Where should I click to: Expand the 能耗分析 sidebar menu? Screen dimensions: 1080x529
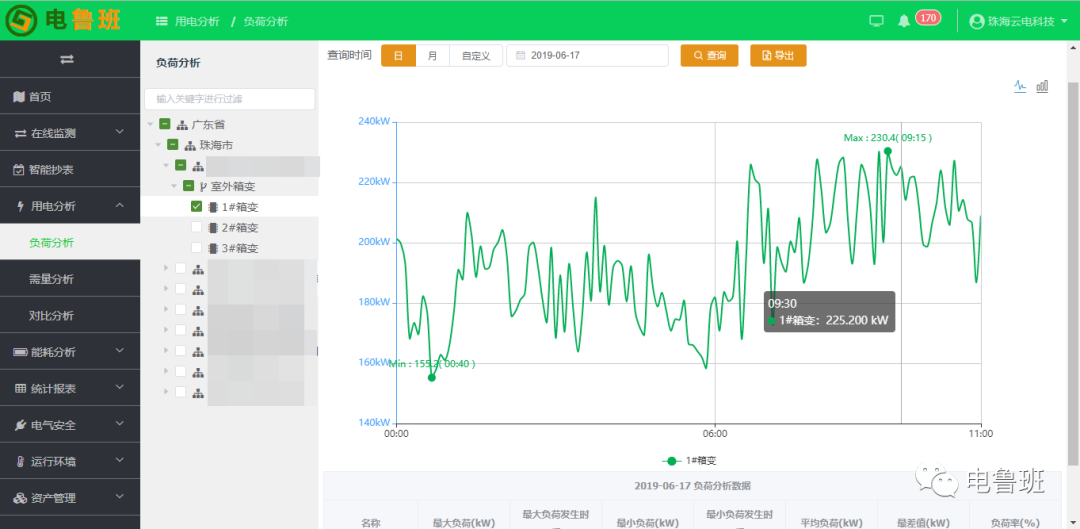tap(69, 352)
